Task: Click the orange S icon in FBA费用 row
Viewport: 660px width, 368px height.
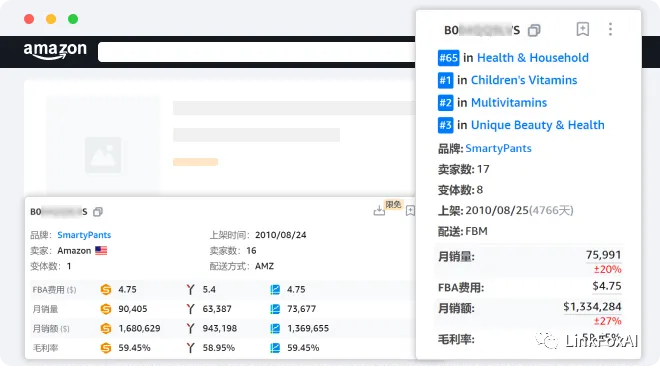Action: click(106, 290)
